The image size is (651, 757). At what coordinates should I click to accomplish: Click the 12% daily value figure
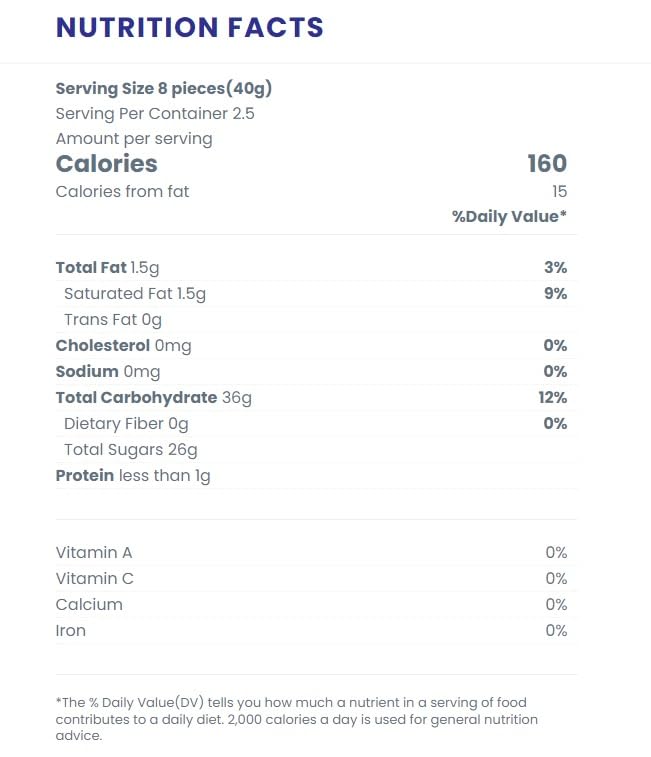552,398
